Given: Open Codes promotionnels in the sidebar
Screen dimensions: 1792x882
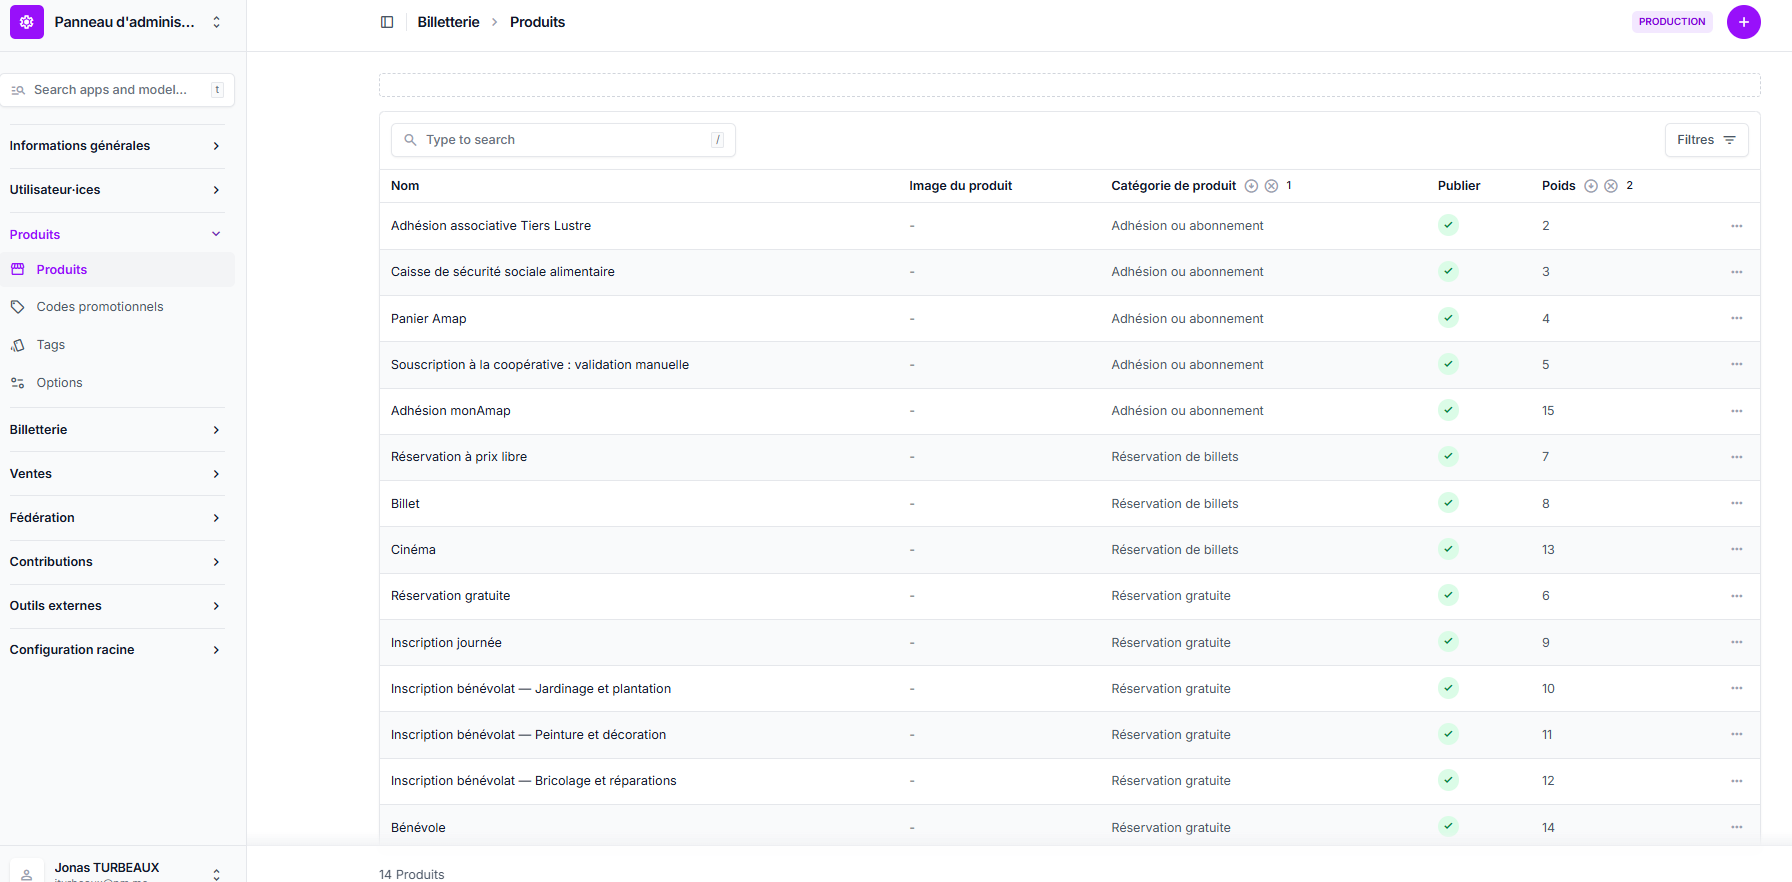Looking at the screenshot, I should pyautogui.click(x=100, y=307).
